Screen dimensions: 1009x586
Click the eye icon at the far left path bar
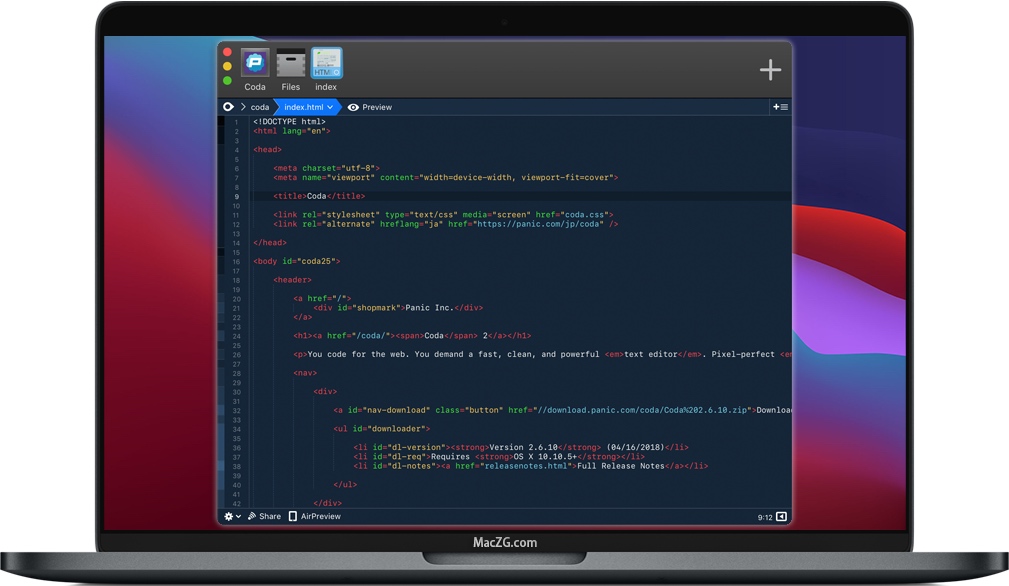(228, 107)
